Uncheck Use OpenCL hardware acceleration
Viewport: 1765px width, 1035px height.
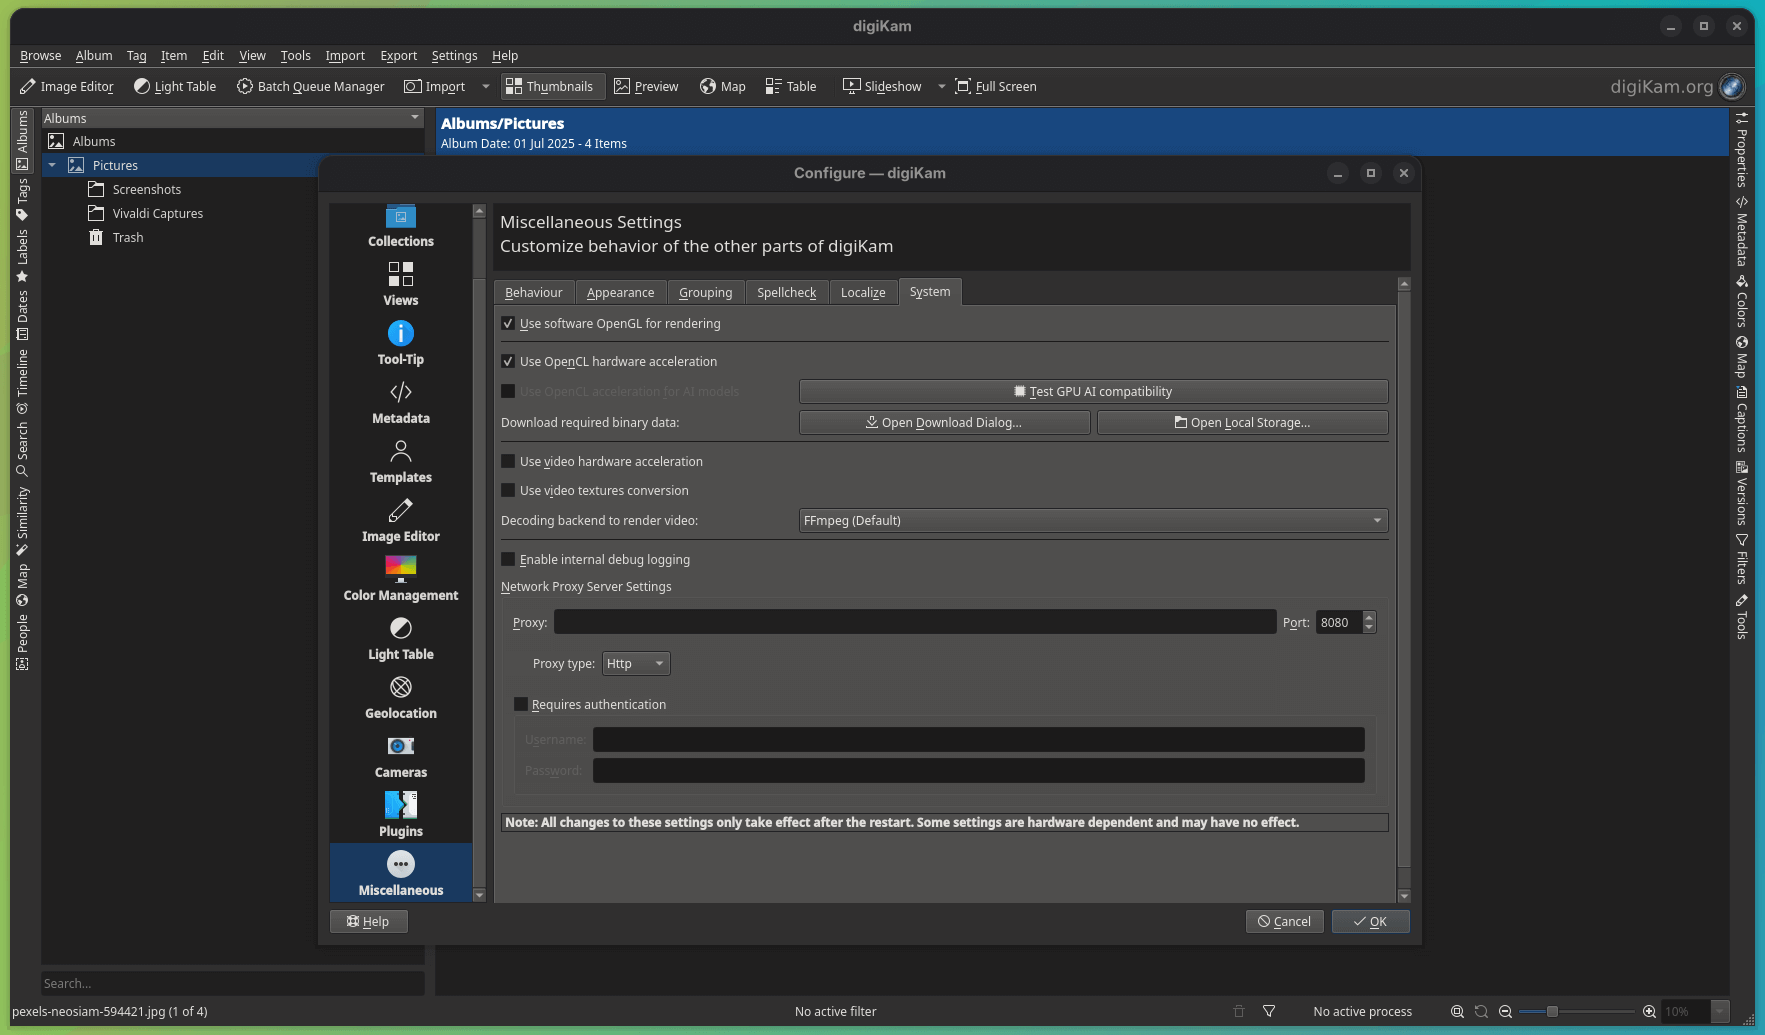click(x=509, y=361)
